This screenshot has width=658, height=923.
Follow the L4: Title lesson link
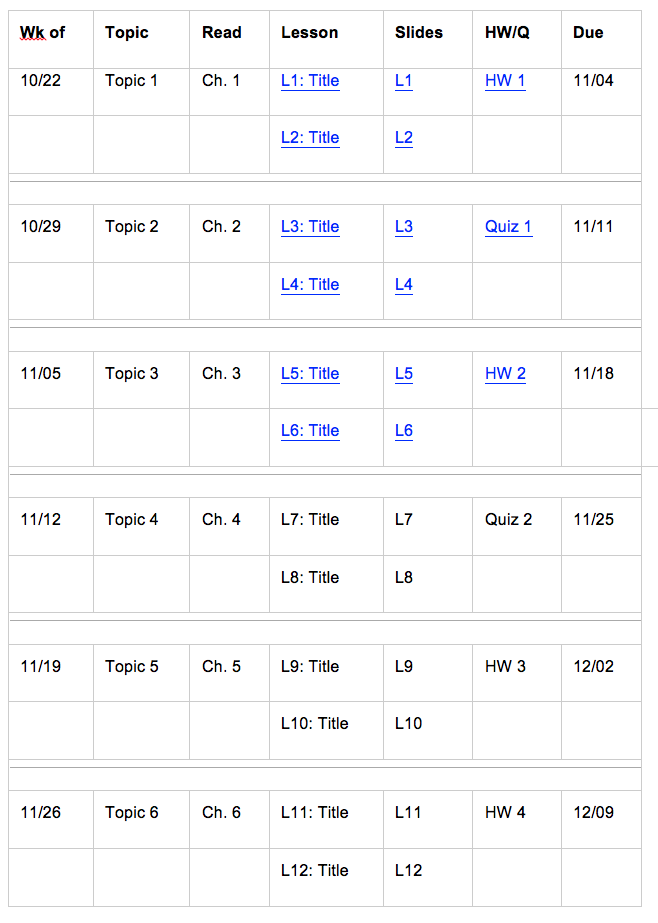tap(310, 285)
